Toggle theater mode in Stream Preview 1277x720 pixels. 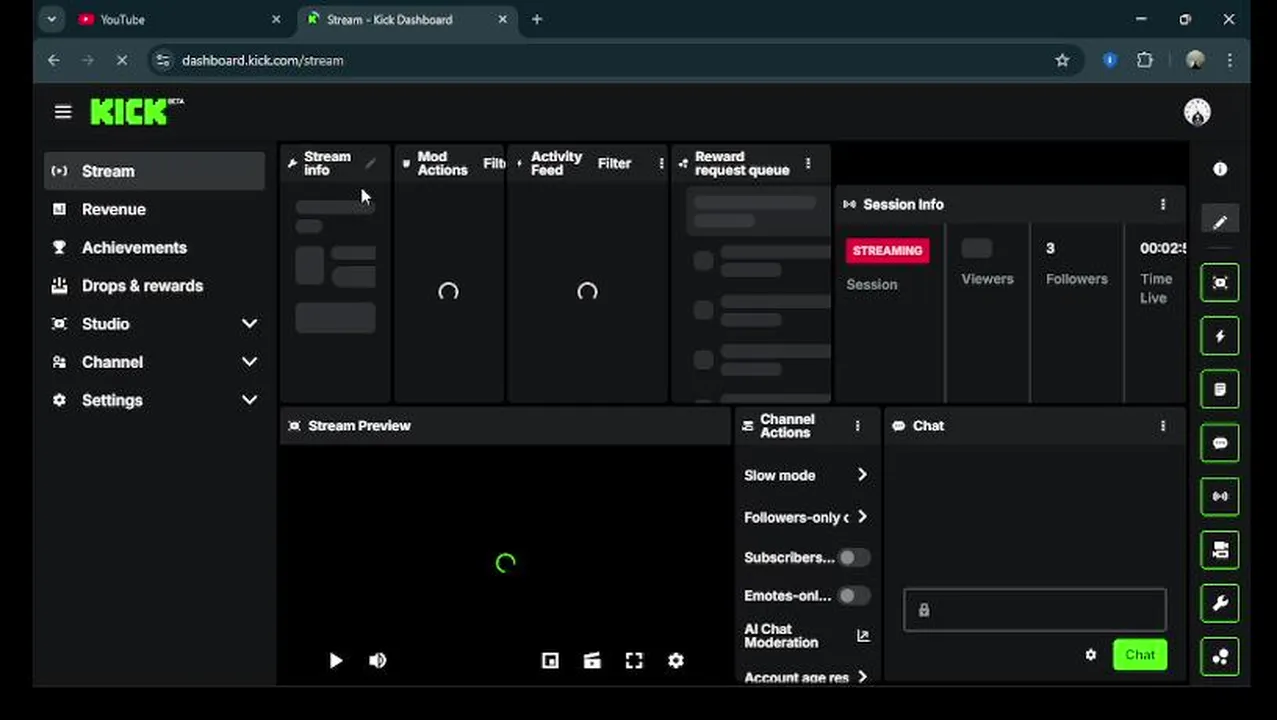pos(592,661)
